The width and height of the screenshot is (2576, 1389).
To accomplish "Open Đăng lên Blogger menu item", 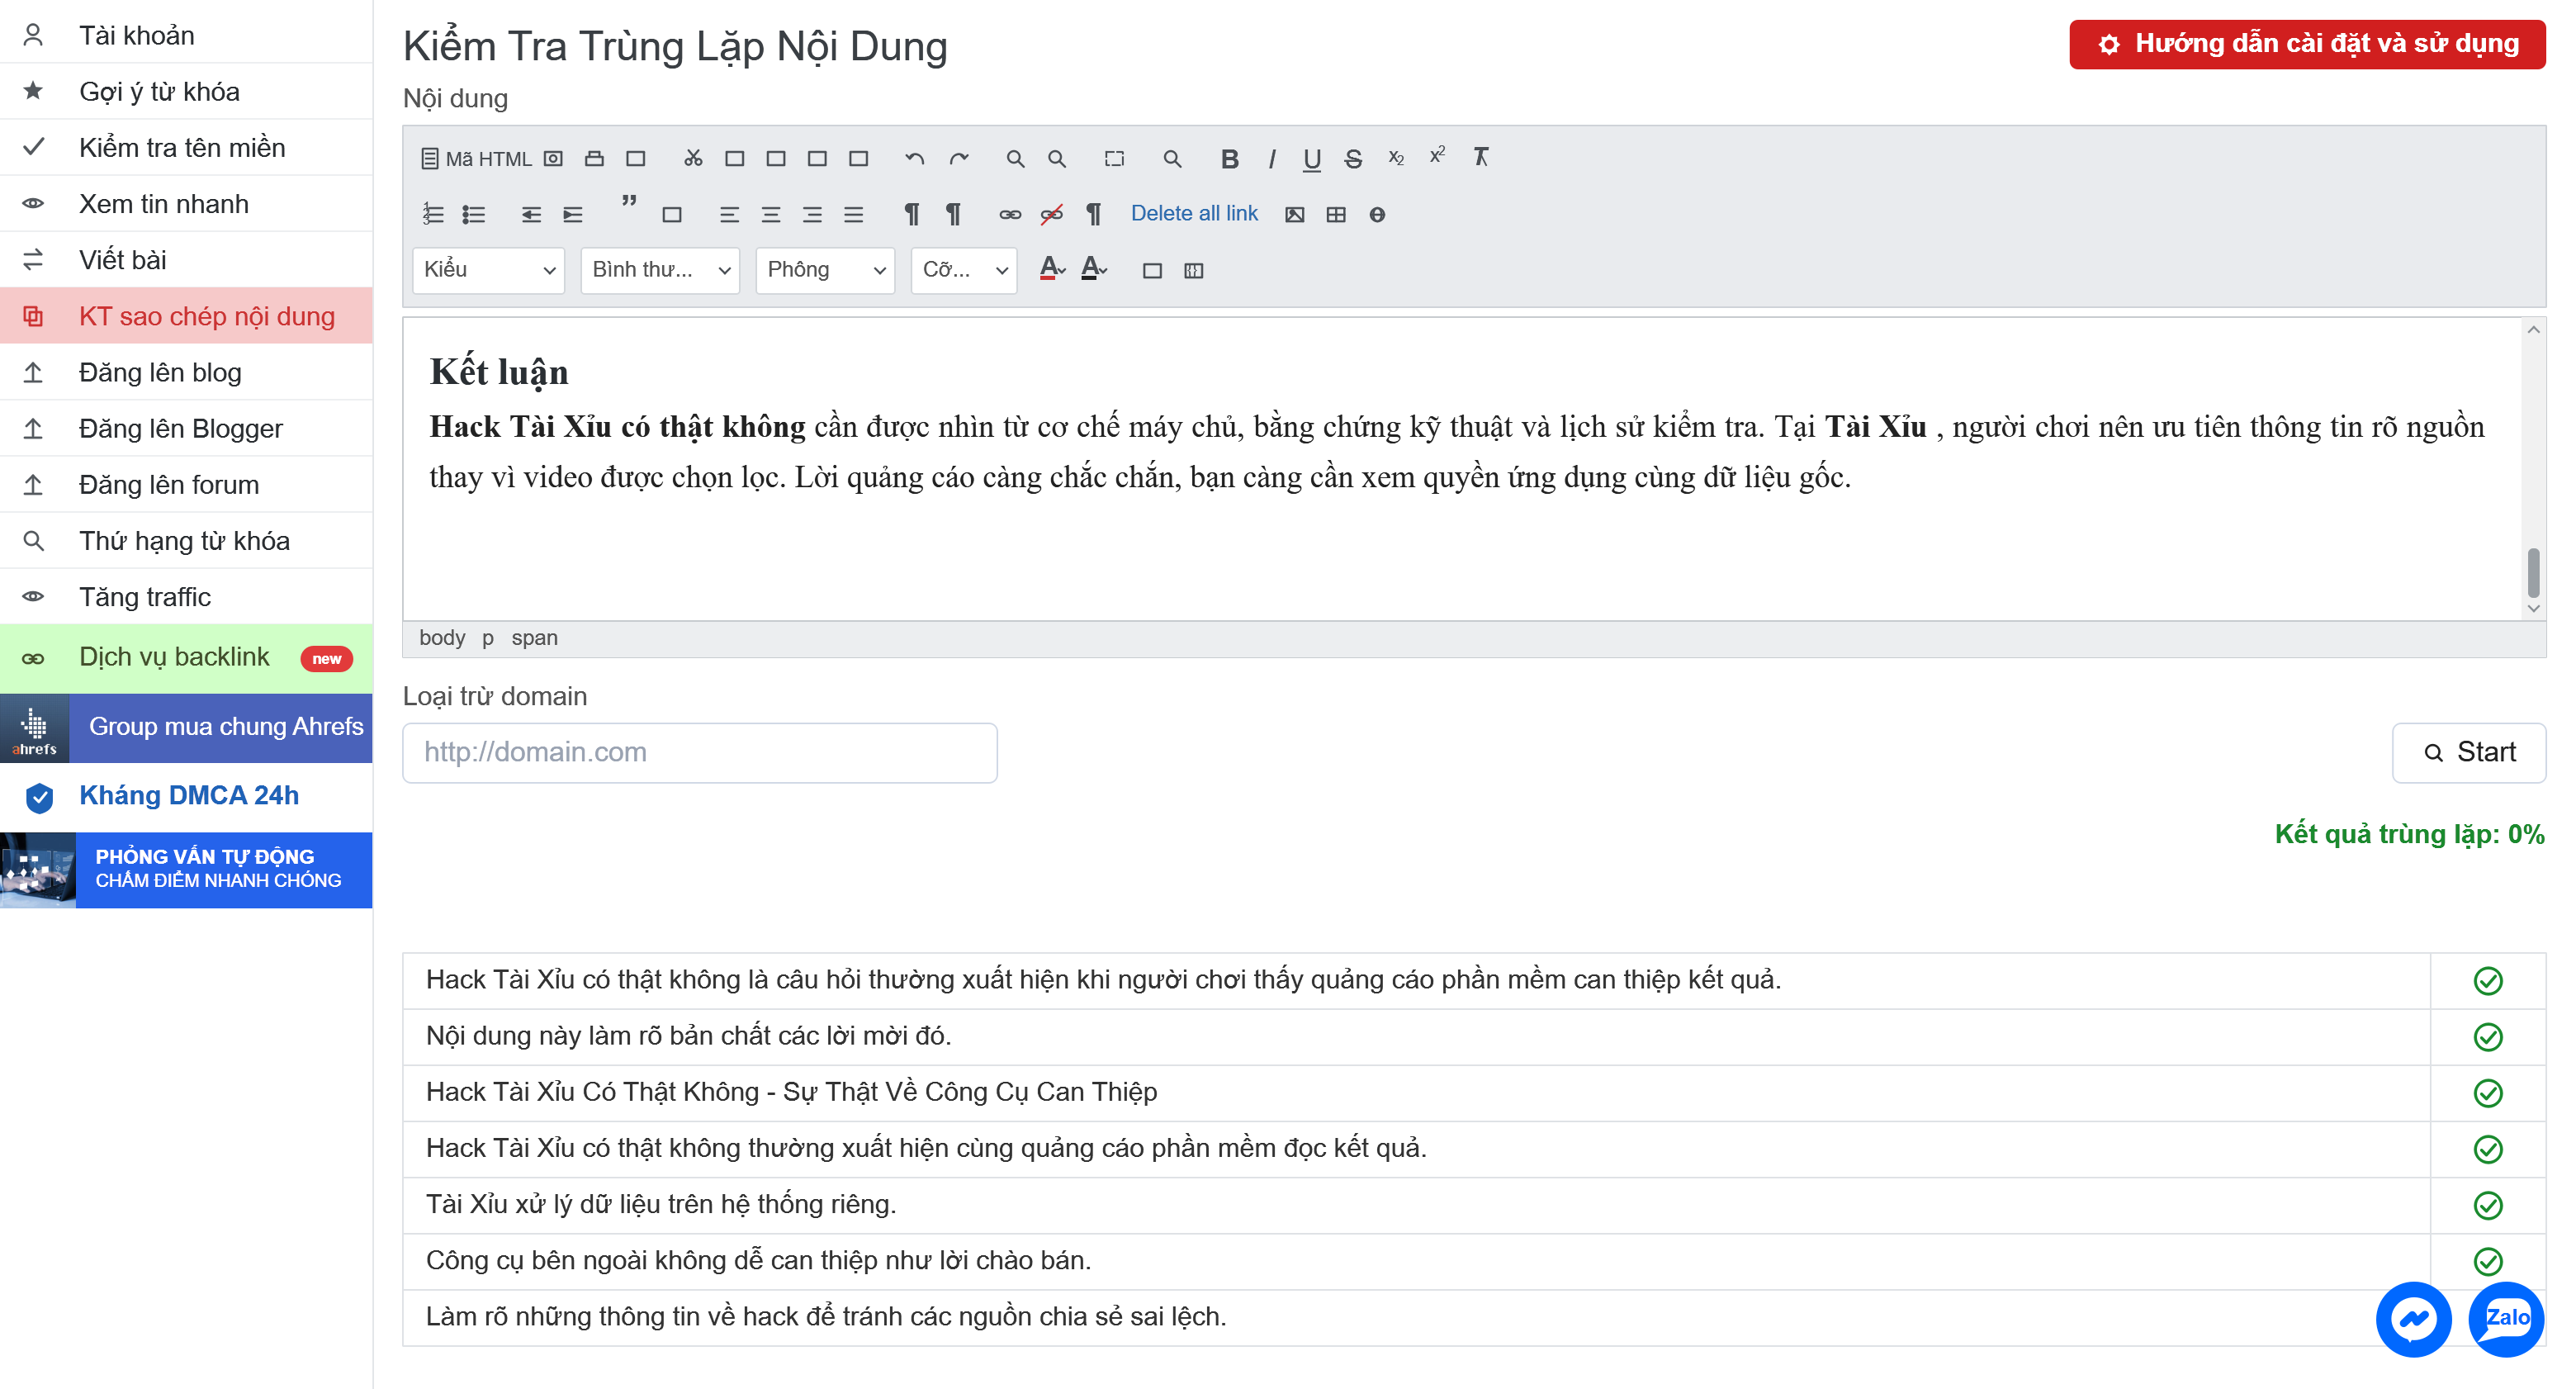I will (186, 428).
